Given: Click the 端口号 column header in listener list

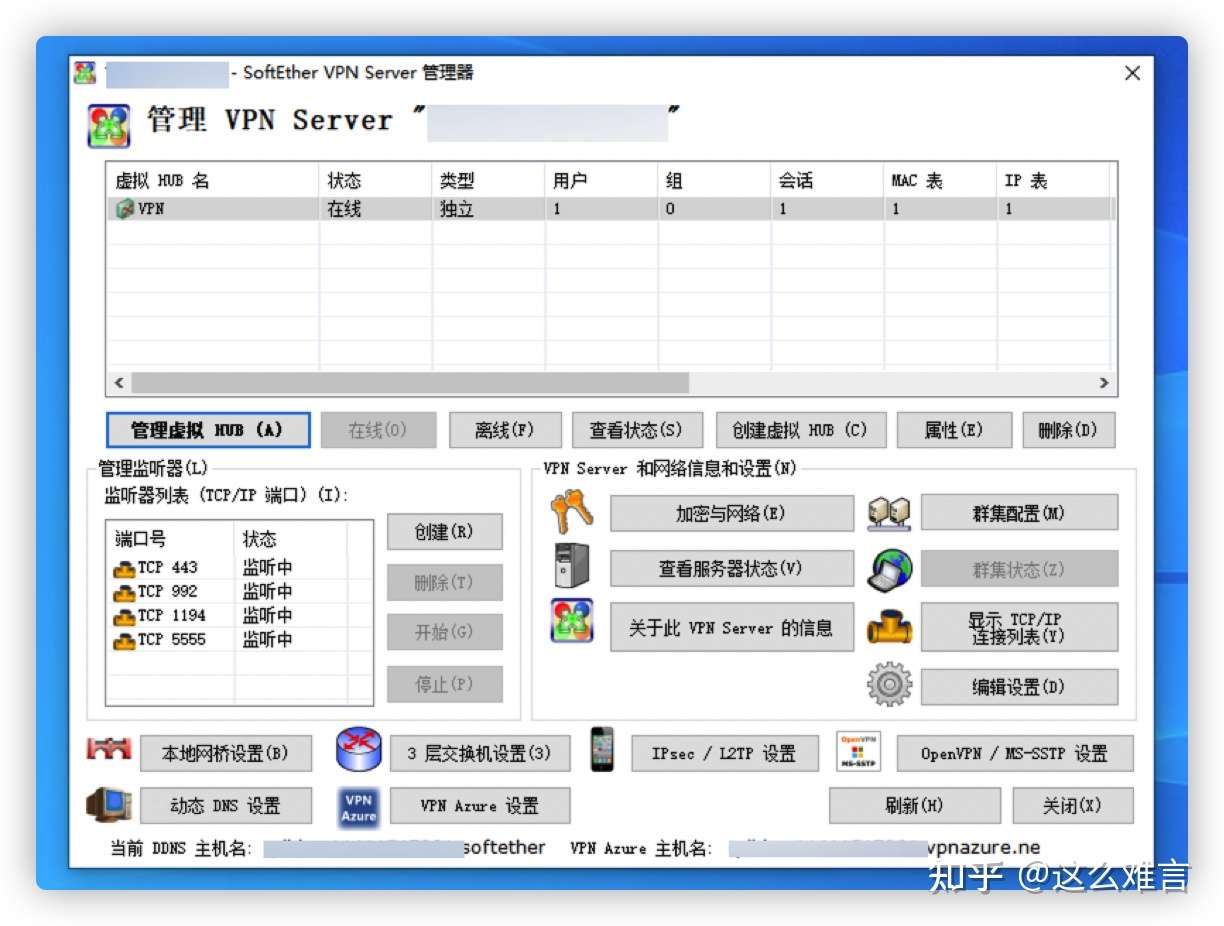Looking at the screenshot, I should coord(170,539).
